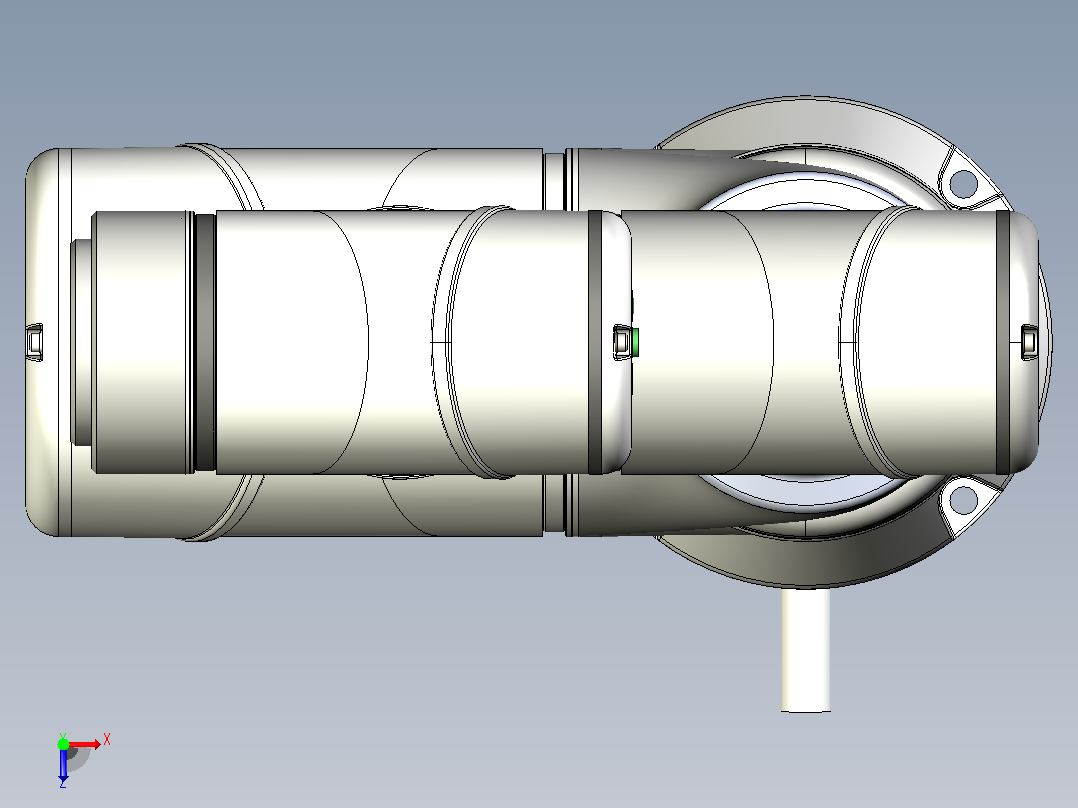The width and height of the screenshot is (1078, 808).
Task: Click the blue Z axis arrow of the orientation triad
Action: (63, 765)
